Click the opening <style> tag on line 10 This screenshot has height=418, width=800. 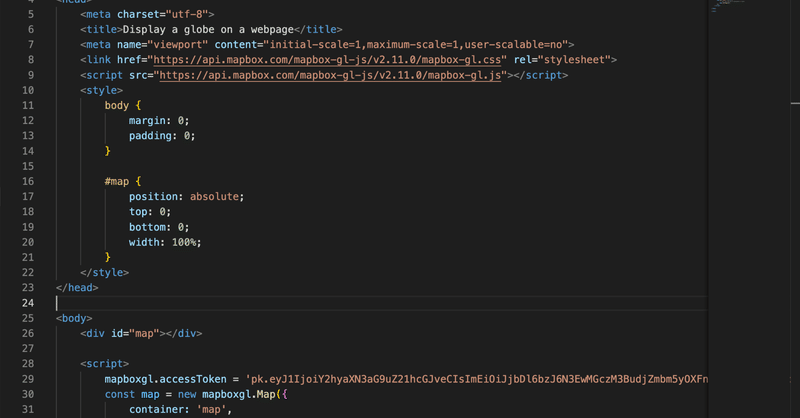(x=102, y=90)
